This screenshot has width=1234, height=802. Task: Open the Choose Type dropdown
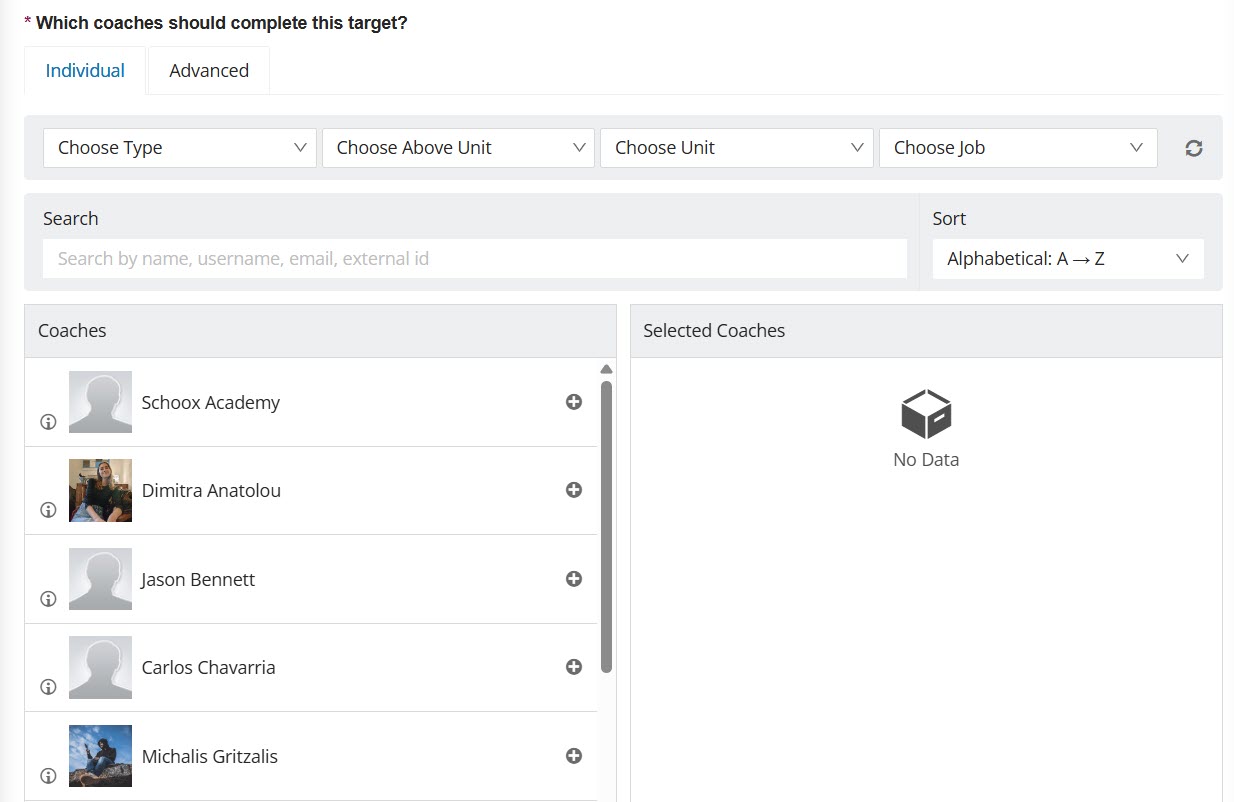(x=180, y=148)
